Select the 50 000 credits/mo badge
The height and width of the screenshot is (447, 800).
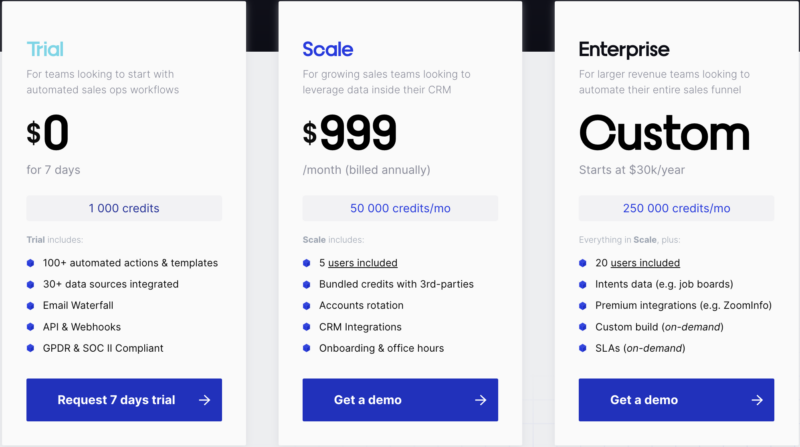400,208
